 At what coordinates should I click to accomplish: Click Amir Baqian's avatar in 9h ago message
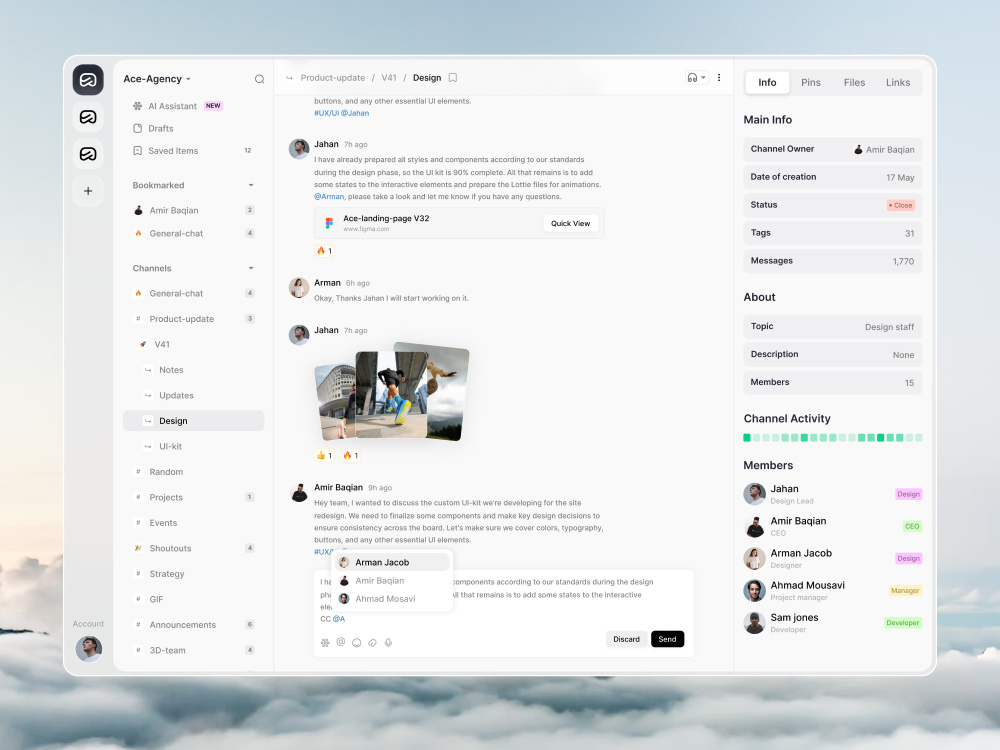pos(299,492)
